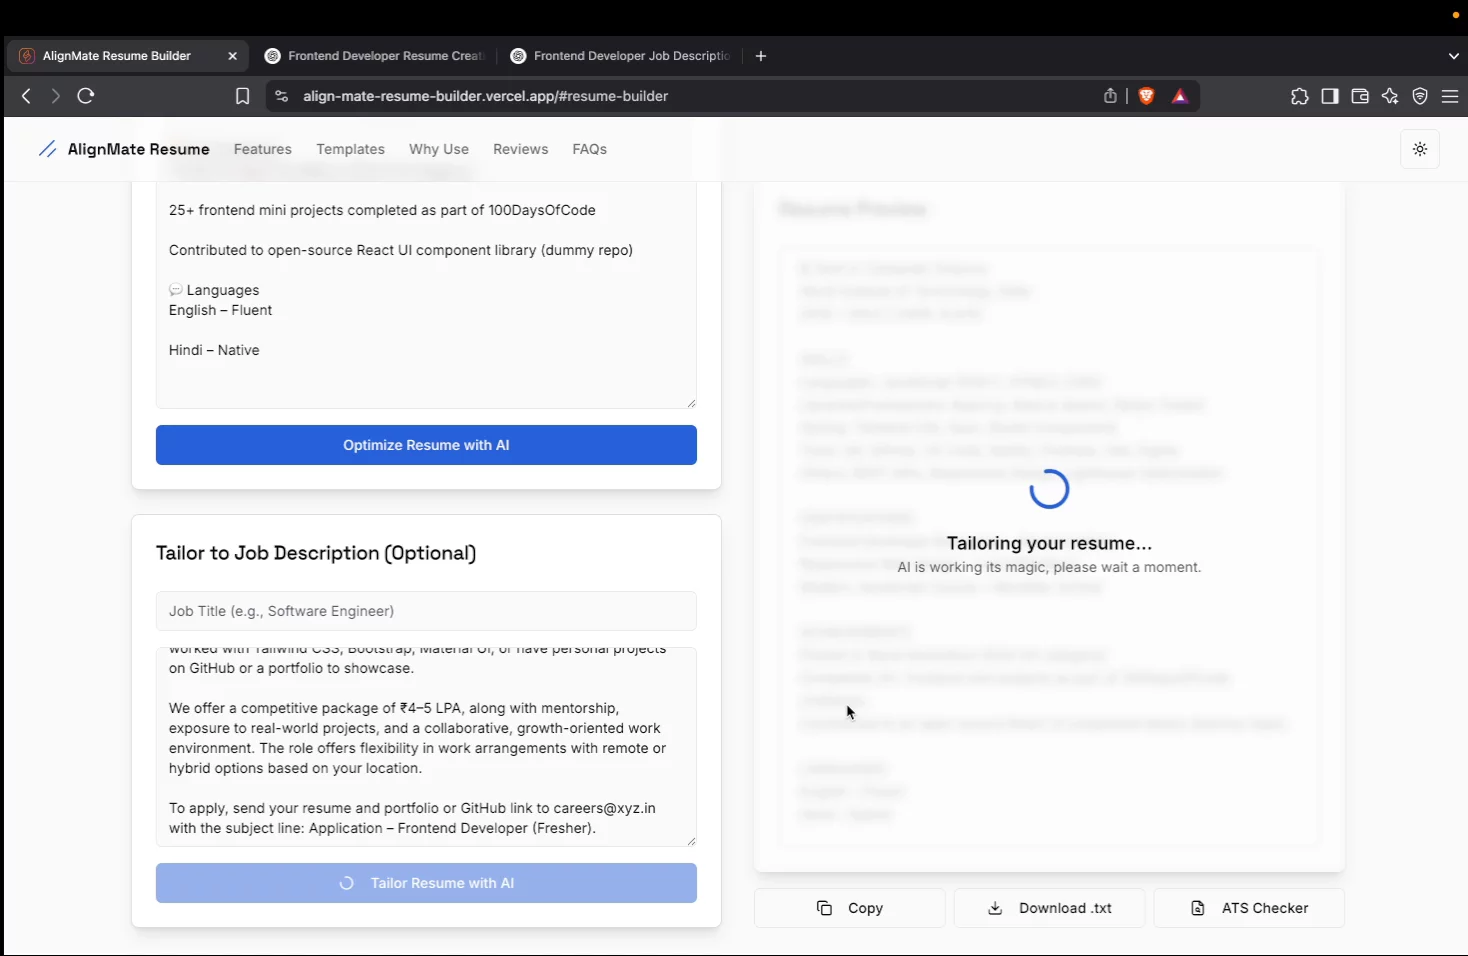Viewport: 1468px width, 956px height.
Task: Grab the resume text area resize handle
Action: [x=691, y=403]
